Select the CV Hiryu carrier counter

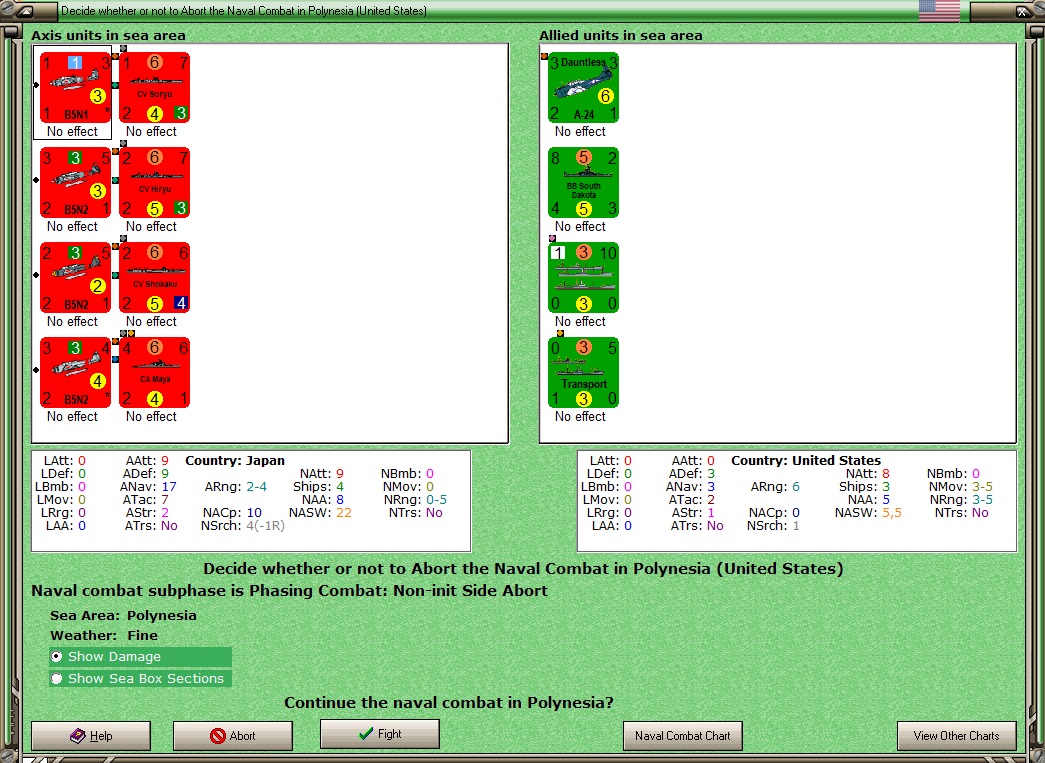155,183
